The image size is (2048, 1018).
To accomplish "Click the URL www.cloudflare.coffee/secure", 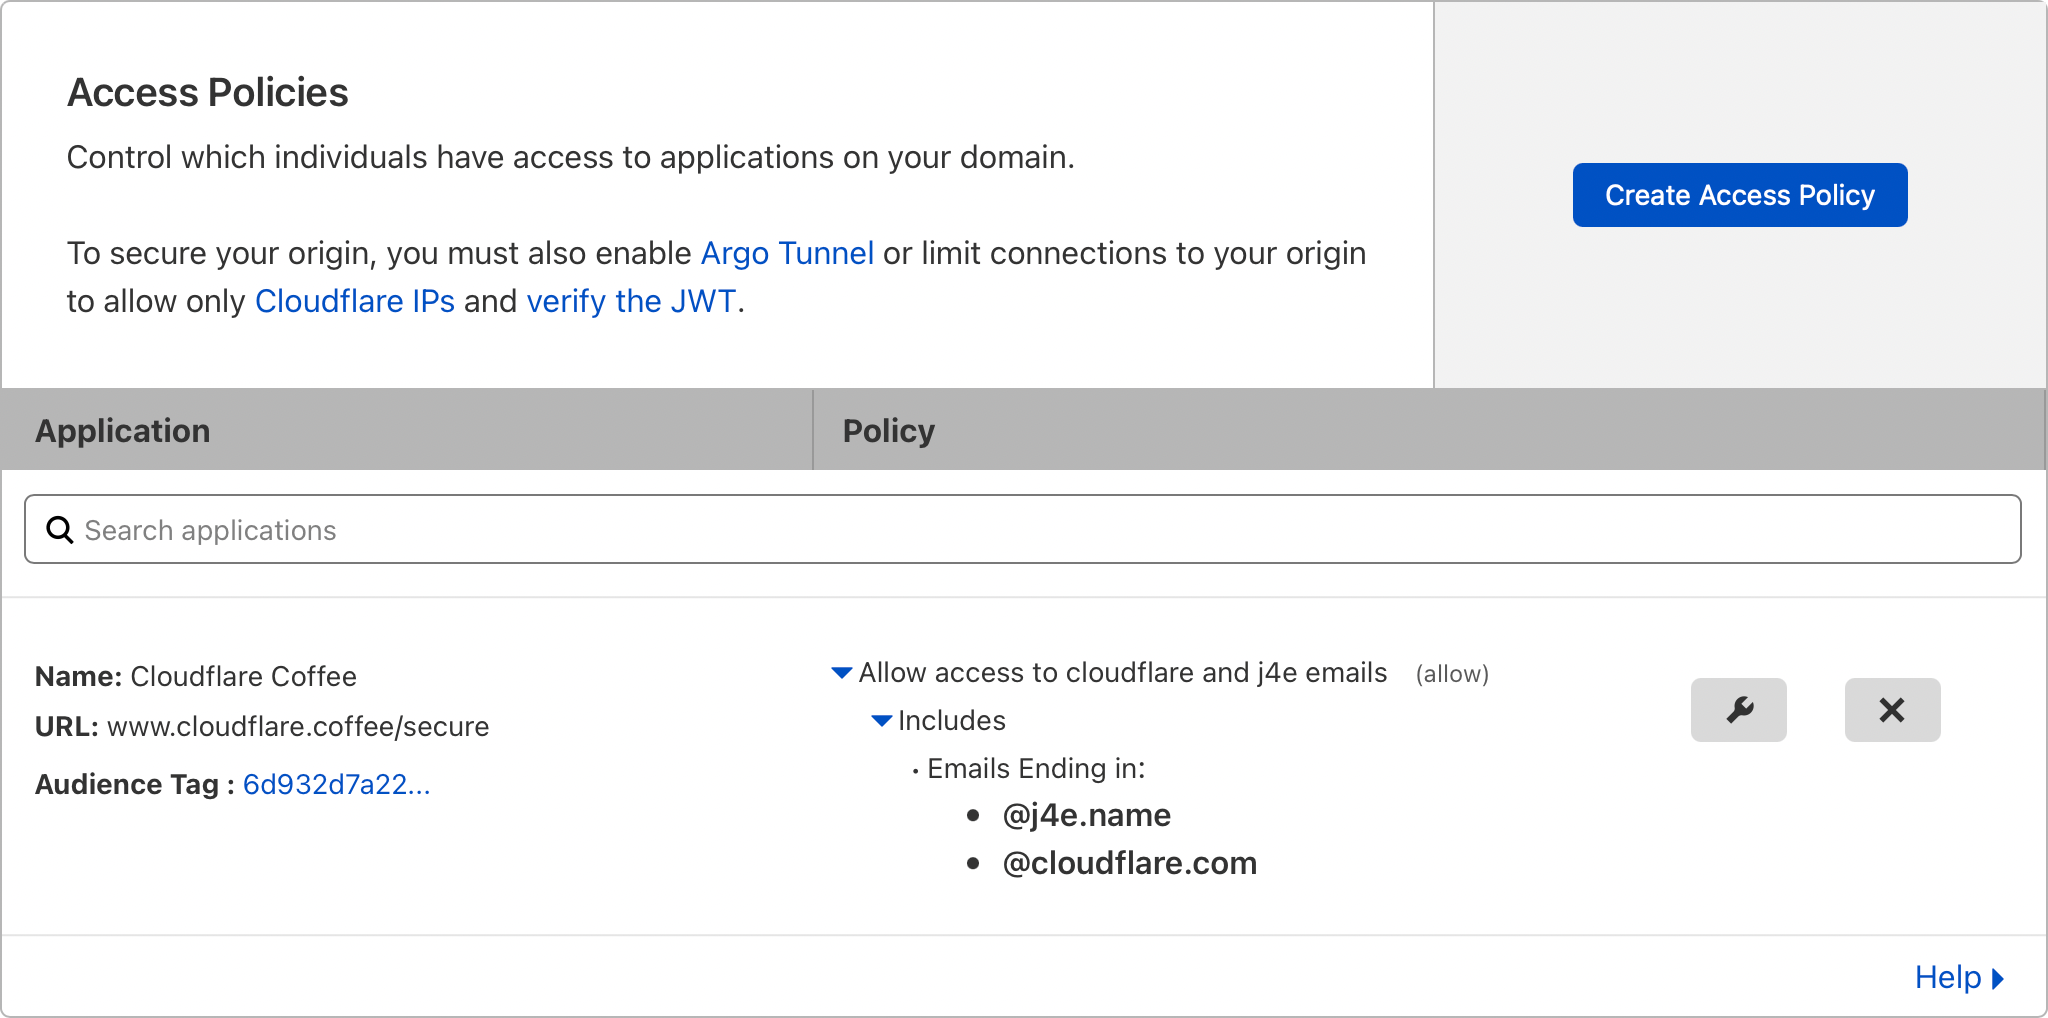I will [298, 726].
